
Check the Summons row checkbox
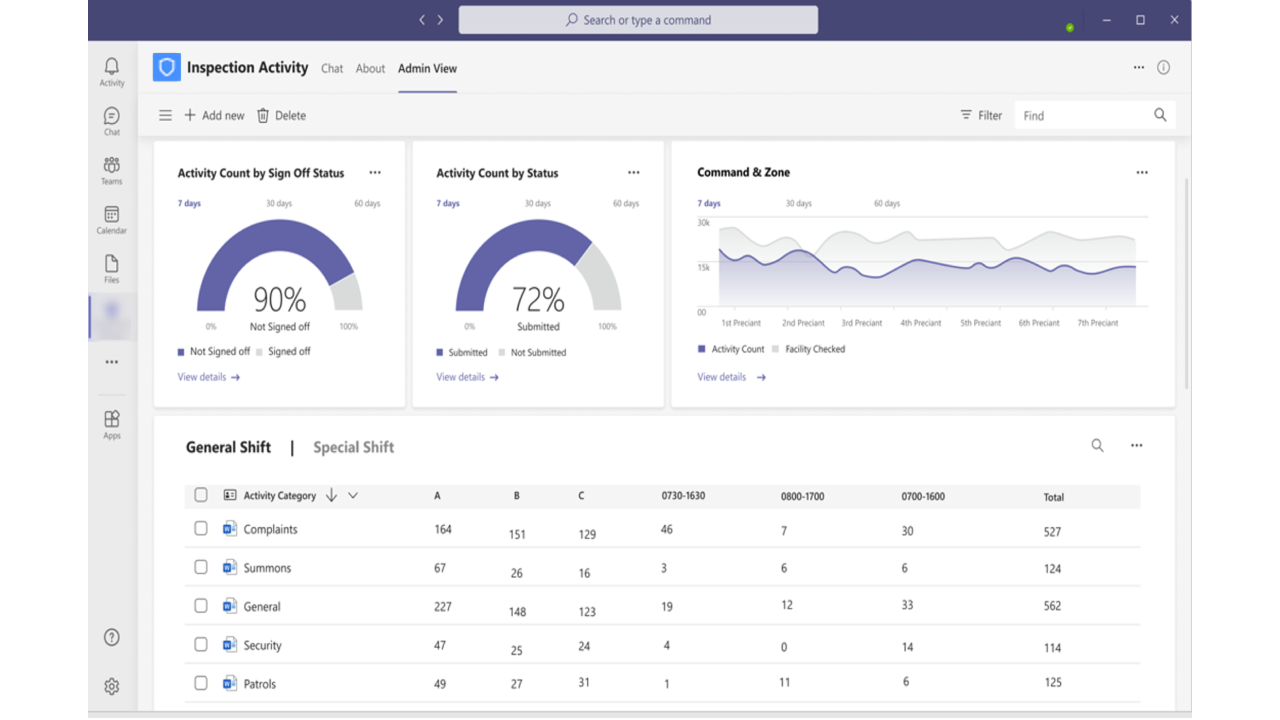[x=201, y=567]
